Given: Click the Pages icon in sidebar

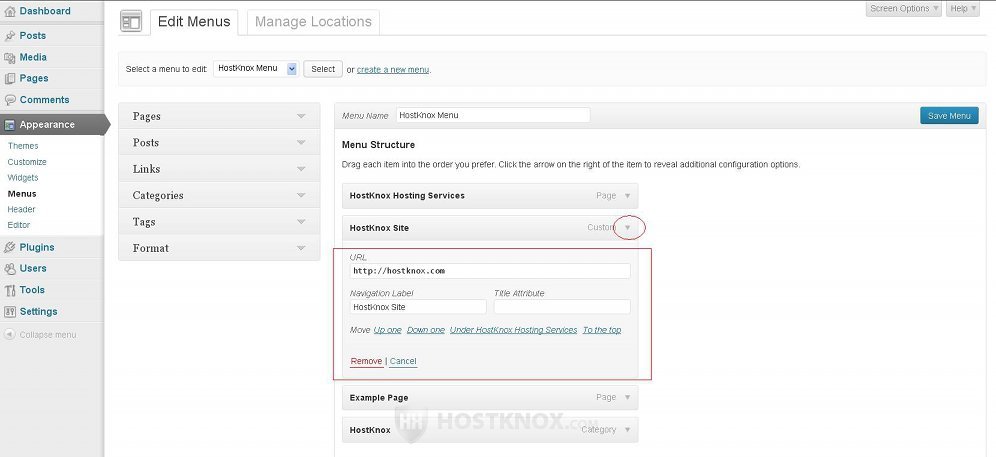Looking at the screenshot, I should (x=10, y=78).
